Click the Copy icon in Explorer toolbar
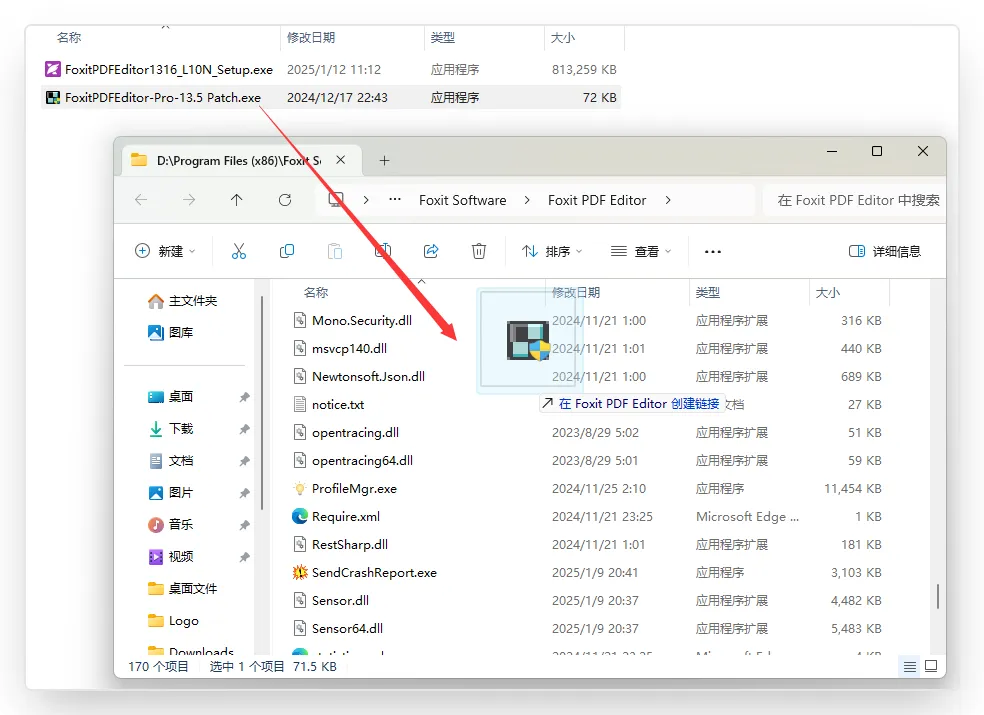984x715 pixels. (287, 251)
